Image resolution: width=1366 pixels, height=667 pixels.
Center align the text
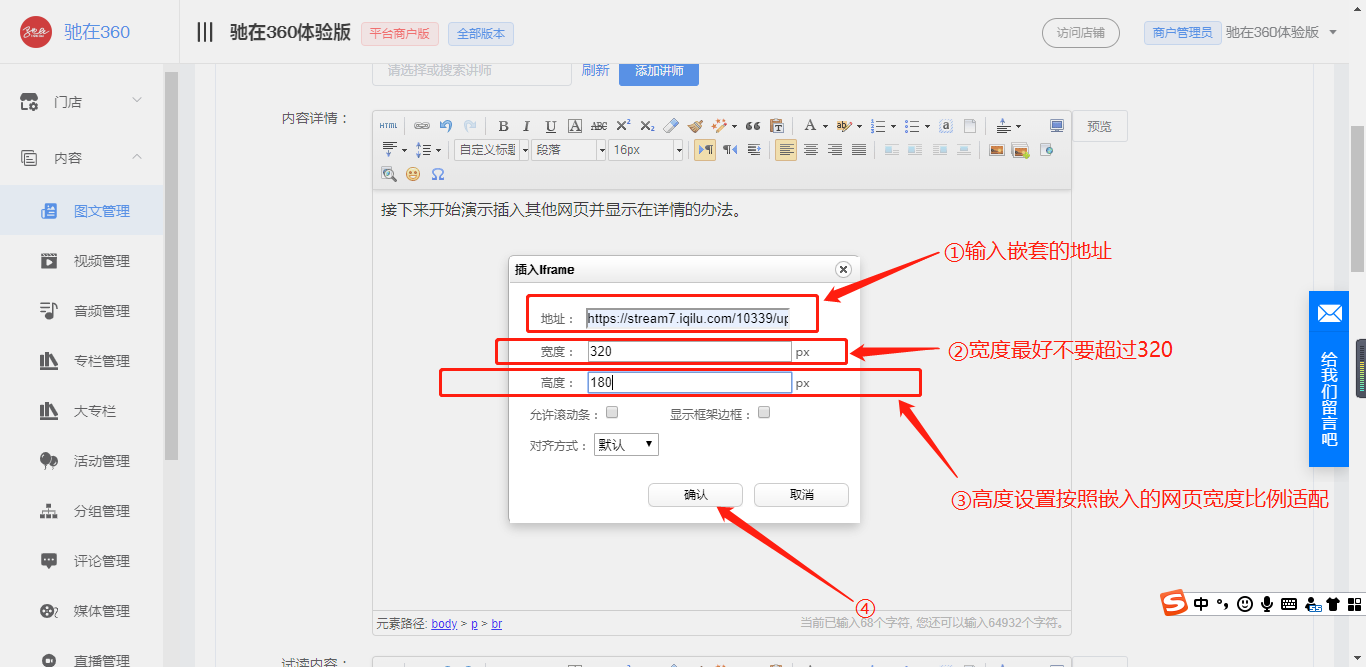tap(811, 150)
